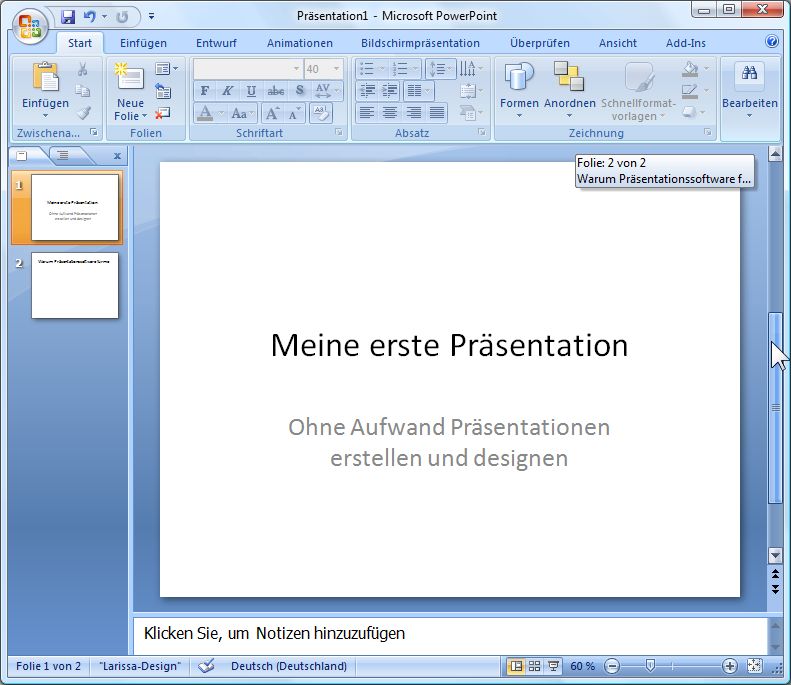Open Absatz dialog launcher
The image size is (791, 685).
pyautogui.click(x=482, y=132)
